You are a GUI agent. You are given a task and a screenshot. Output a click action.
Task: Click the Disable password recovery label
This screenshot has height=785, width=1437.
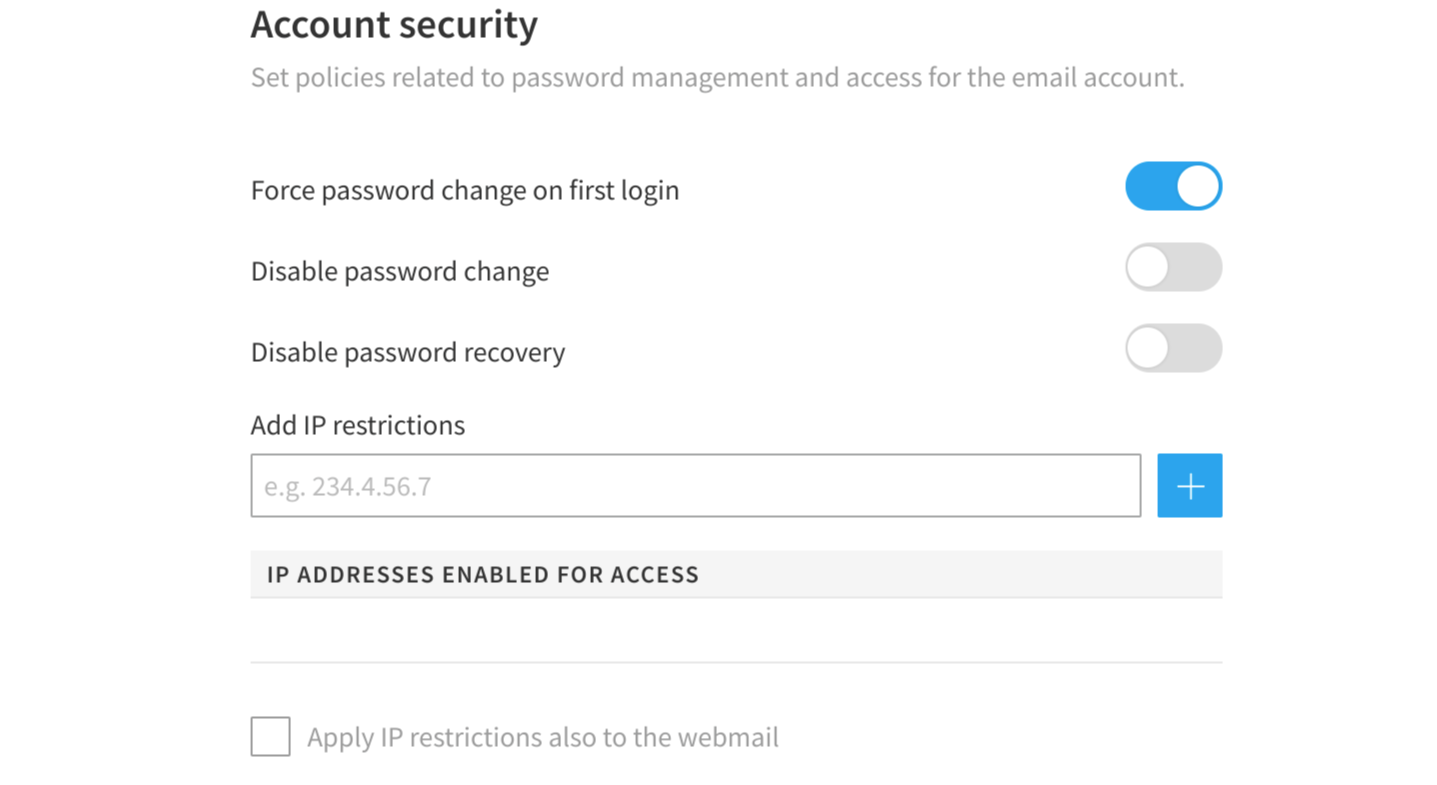[407, 351]
